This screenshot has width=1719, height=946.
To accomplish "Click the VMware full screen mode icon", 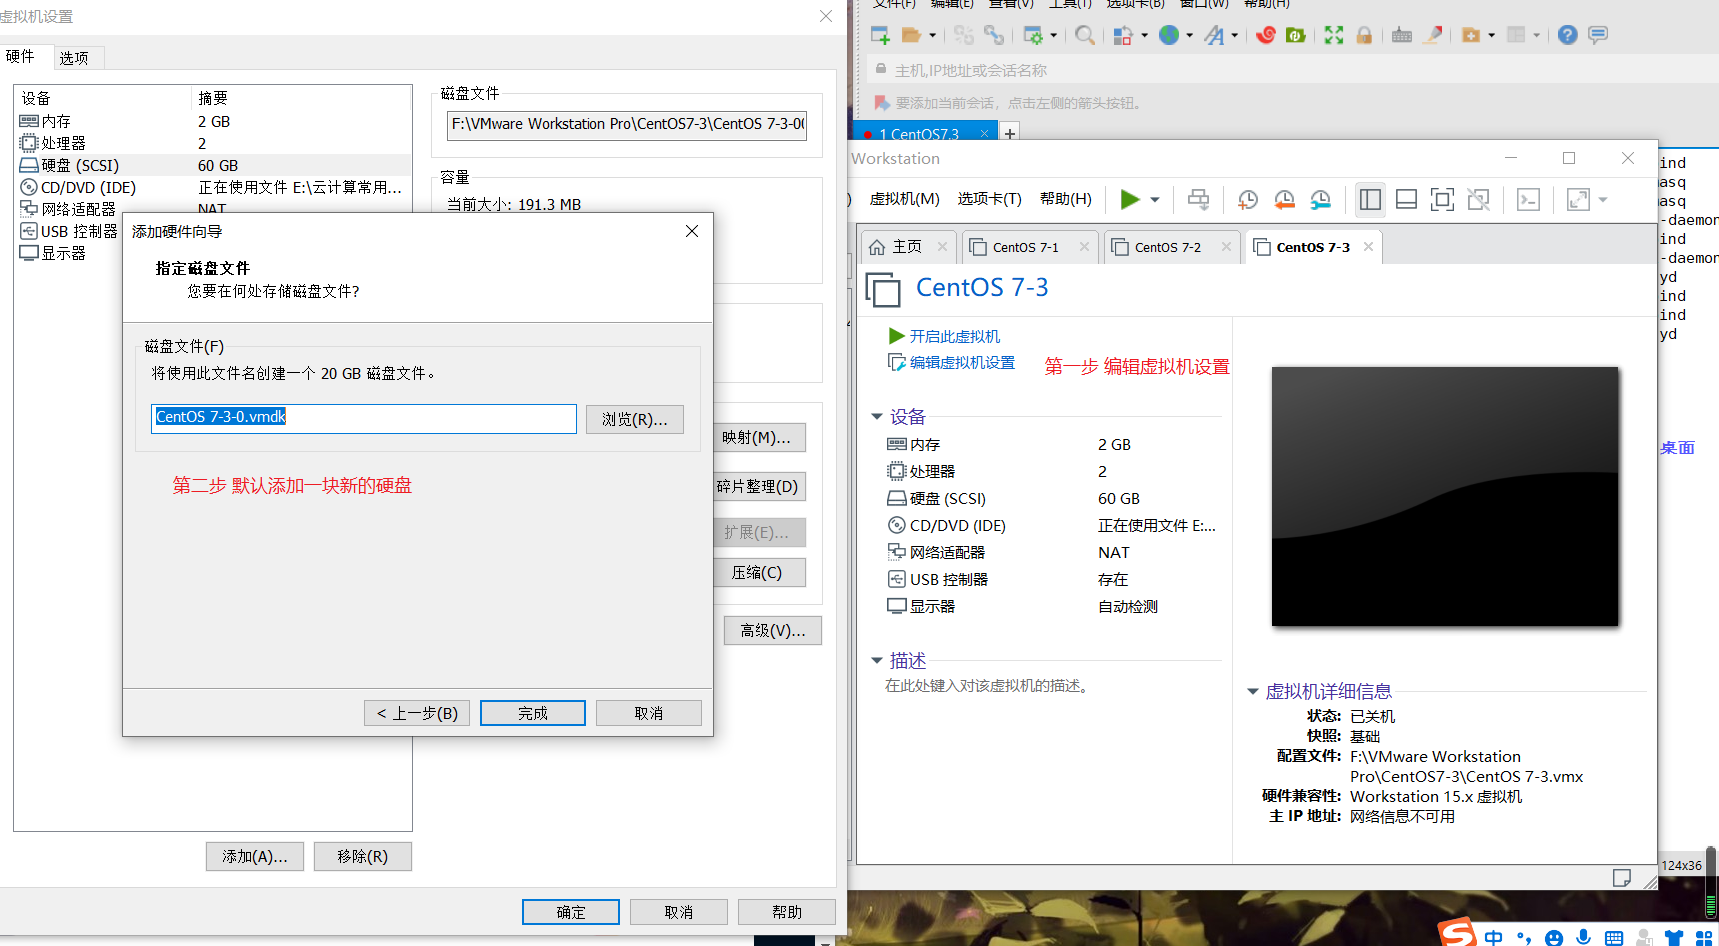I will (1442, 199).
